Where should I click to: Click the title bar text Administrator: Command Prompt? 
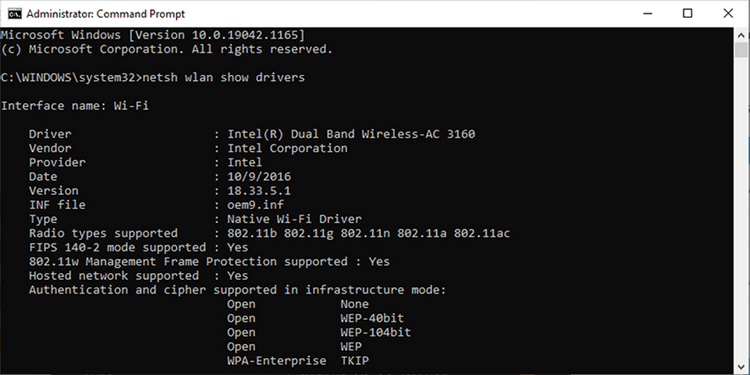(105, 14)
